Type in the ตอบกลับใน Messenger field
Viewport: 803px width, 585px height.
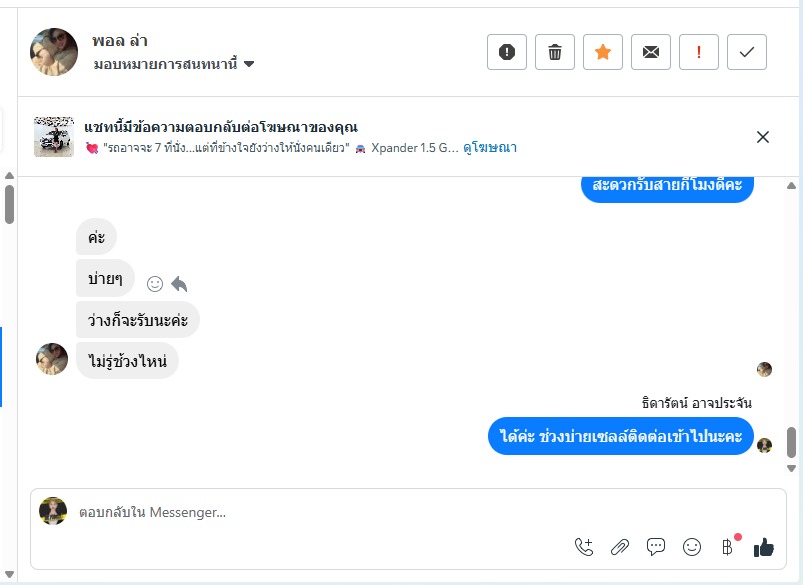[400, 513]
